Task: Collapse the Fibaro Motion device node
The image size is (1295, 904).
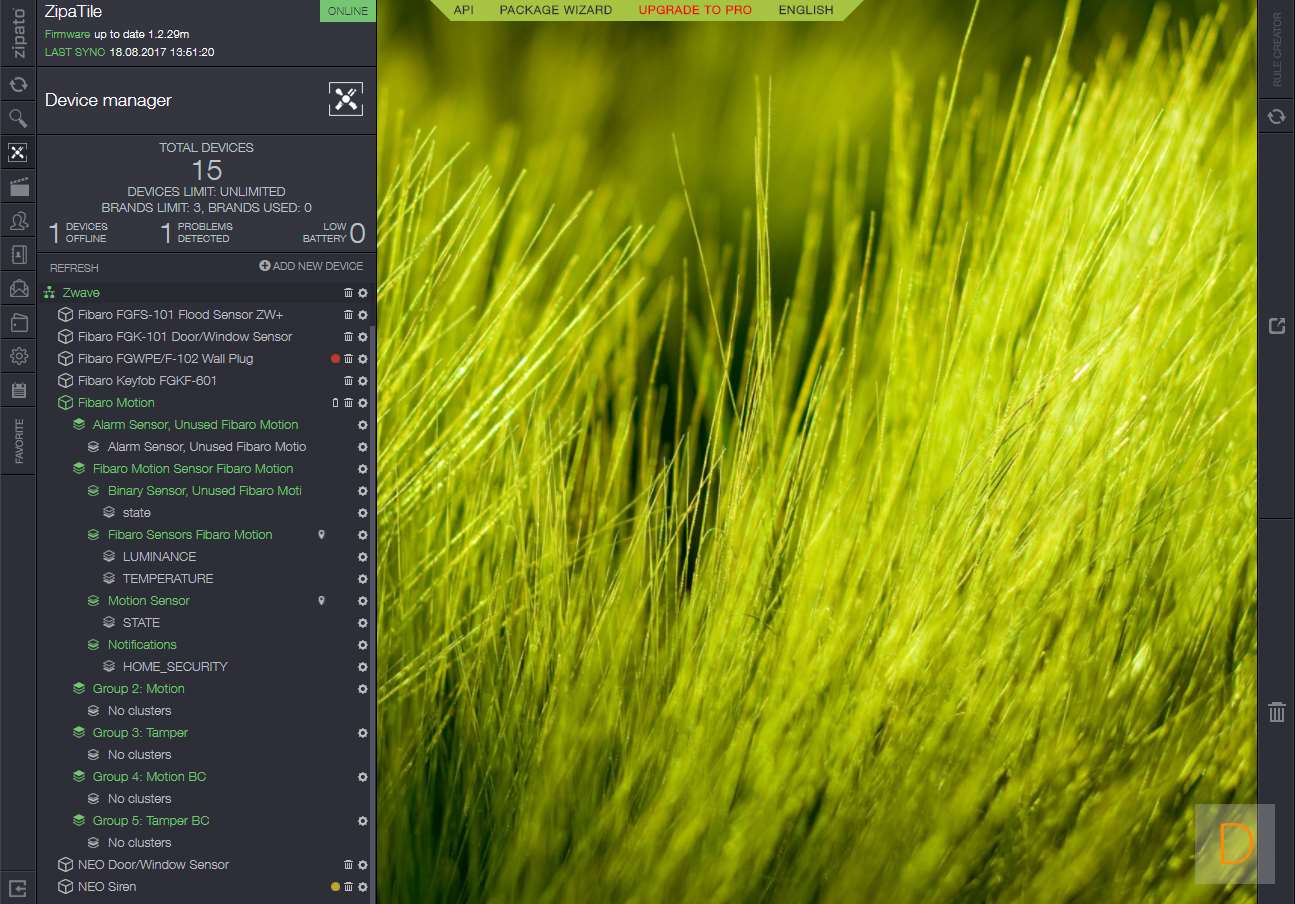Action: pyautogui.click(x=65, y=403)
